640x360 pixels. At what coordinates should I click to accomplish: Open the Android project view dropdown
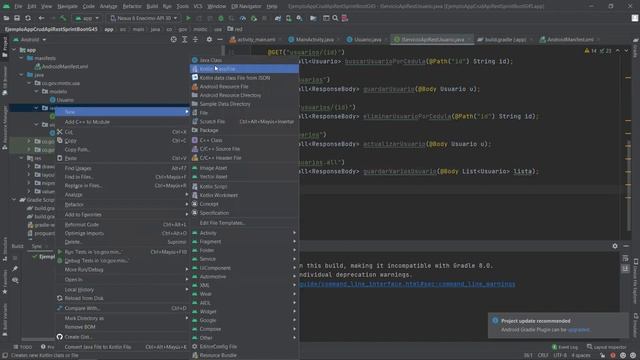tap(29, 40)
